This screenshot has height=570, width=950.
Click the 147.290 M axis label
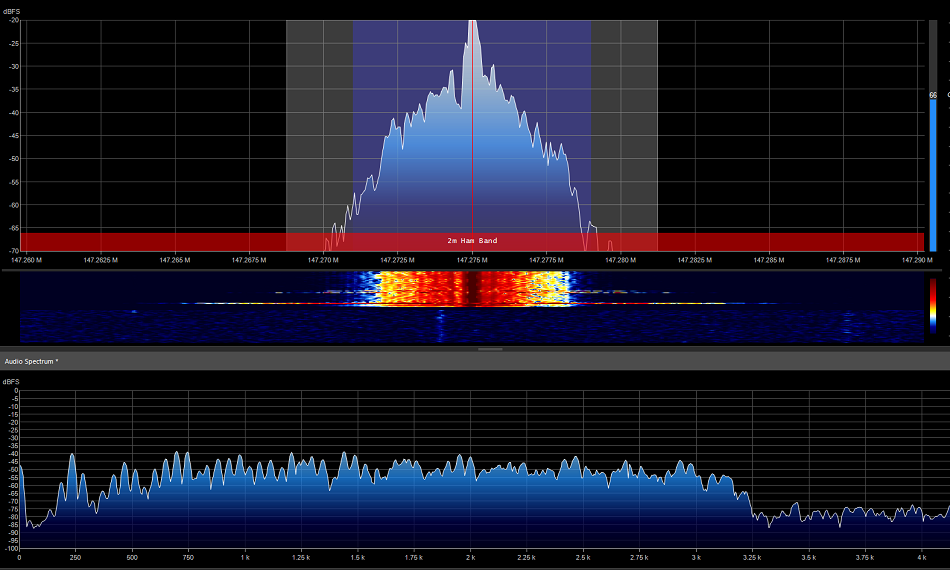coord(915,259)
